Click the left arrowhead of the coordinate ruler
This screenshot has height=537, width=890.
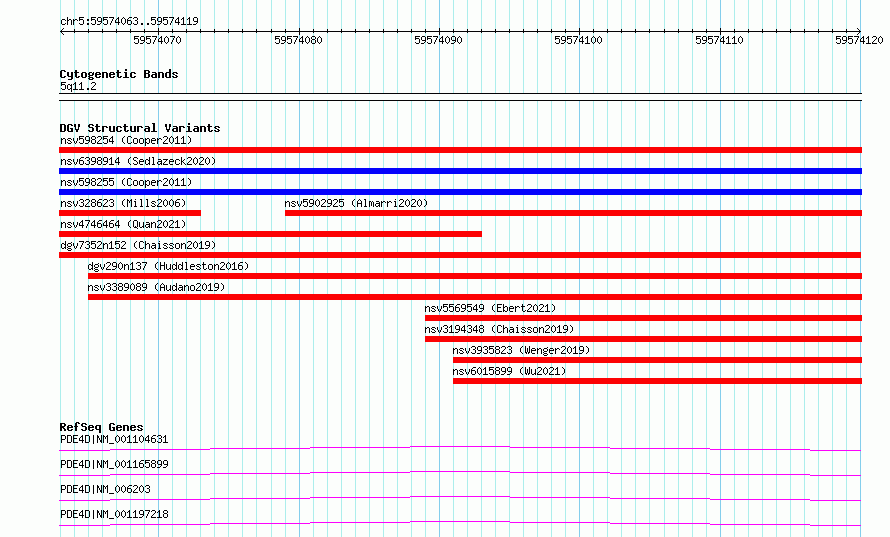pyautogui.click(x=62, y=31)
